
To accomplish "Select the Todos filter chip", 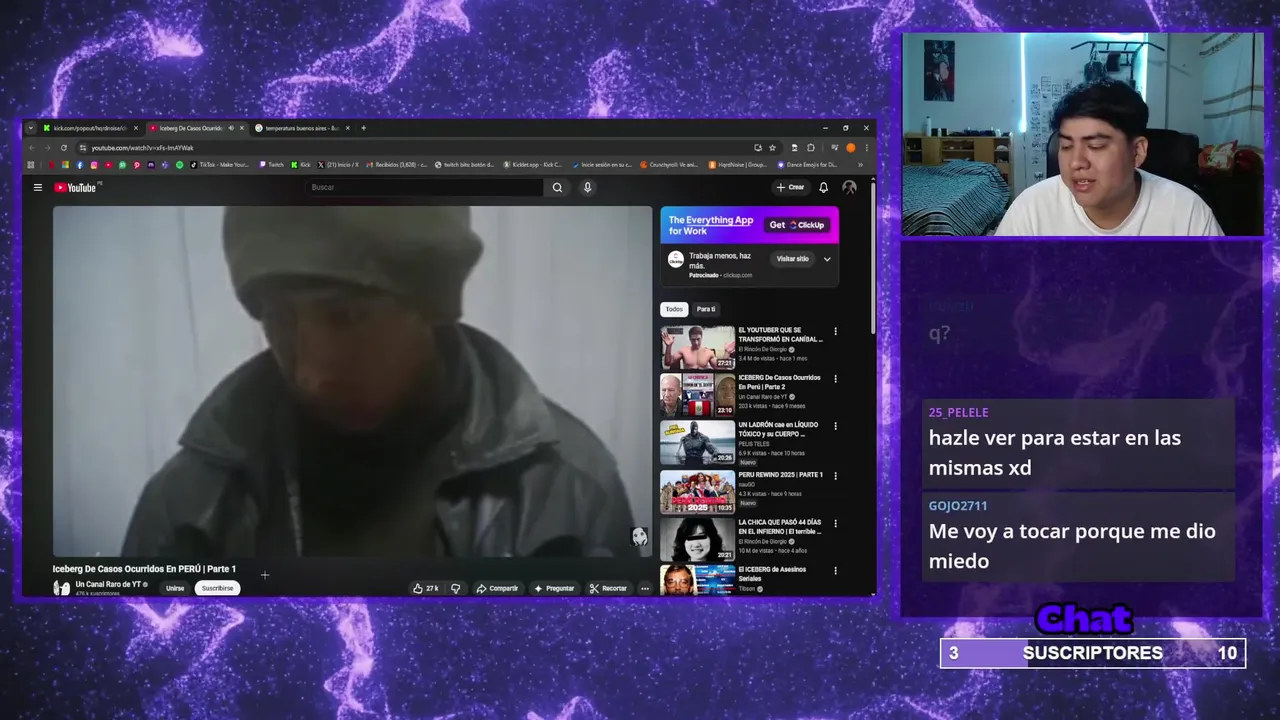I will coord(674,309).
